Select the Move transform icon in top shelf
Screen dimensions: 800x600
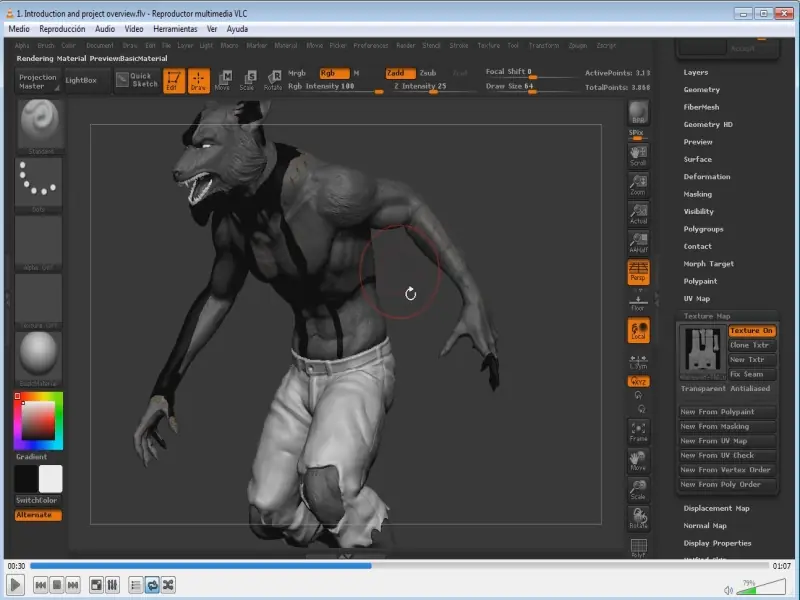pyautogui.click(x=223, y=81)
